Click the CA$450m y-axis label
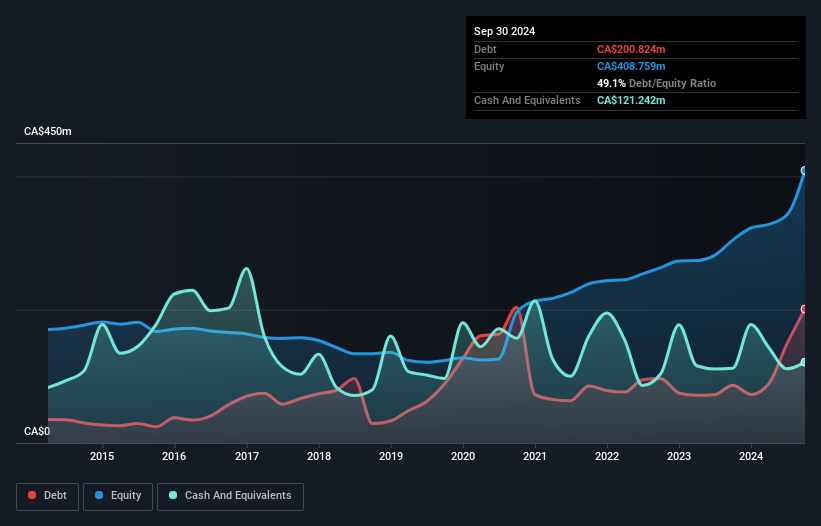 48,131
